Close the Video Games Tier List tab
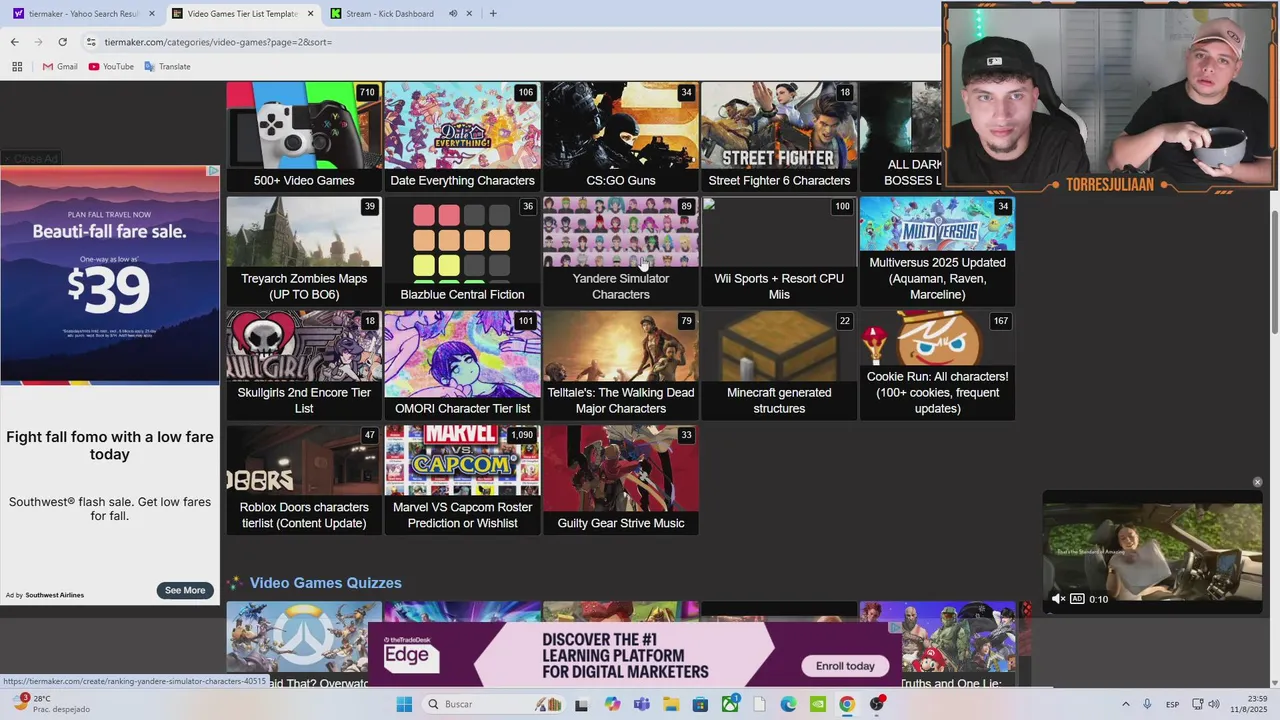1280x720 pixels. 311,14
